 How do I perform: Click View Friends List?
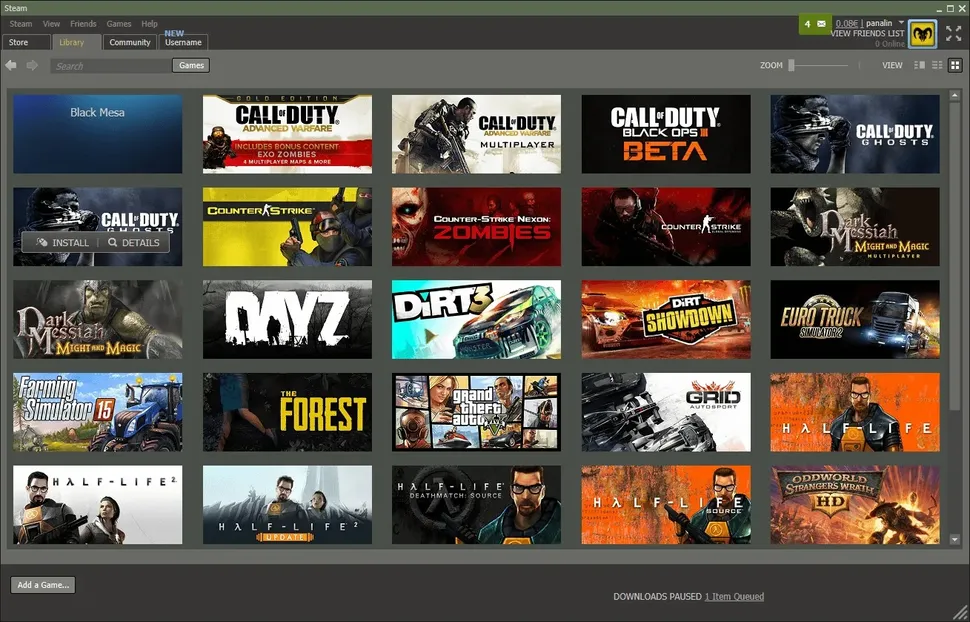point(867,33)
